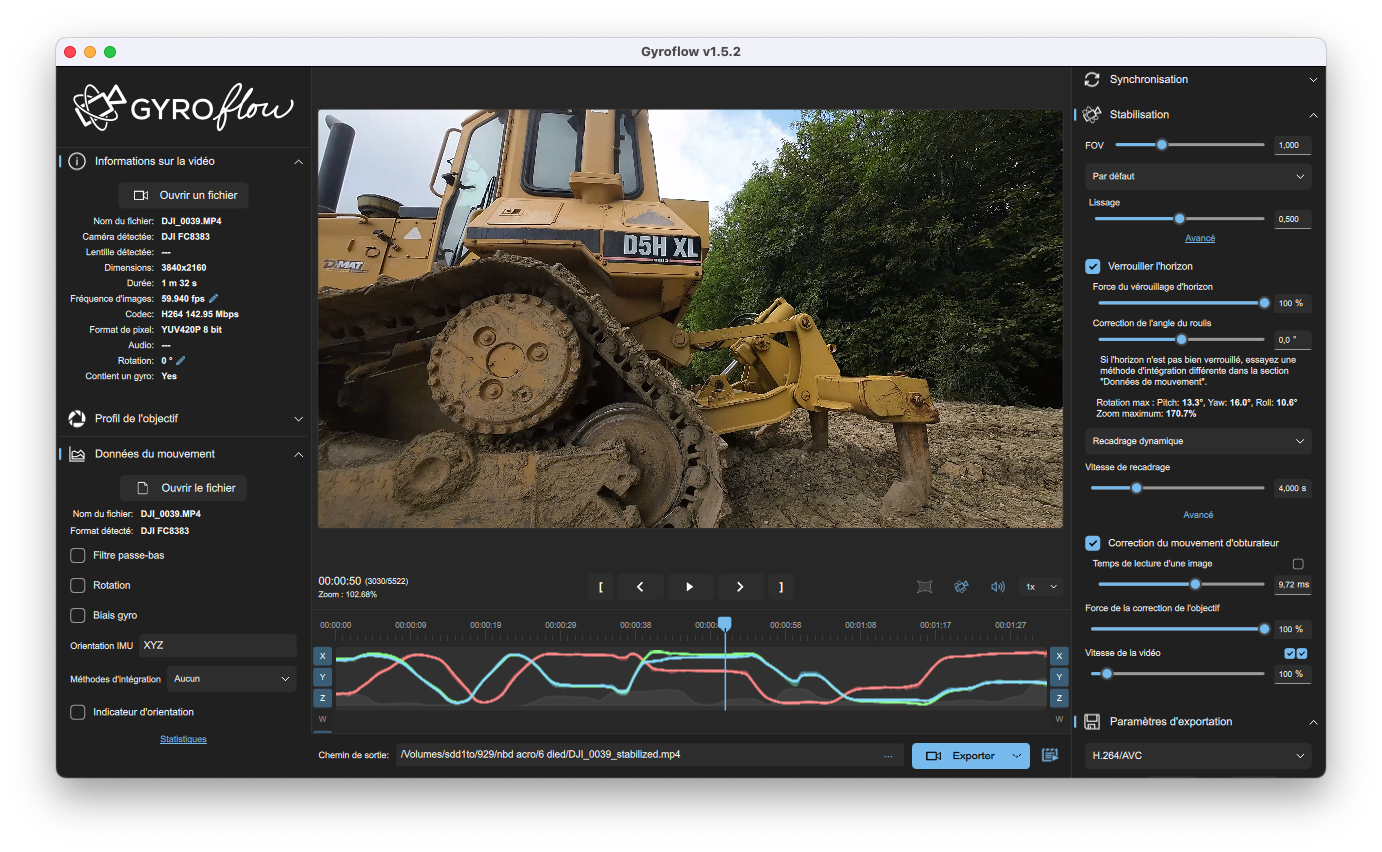Click the Correction de l'angle du roulis slider
Image resolution: width=1382 pixels, height=852 pixels.
[x=1181, y=339]
